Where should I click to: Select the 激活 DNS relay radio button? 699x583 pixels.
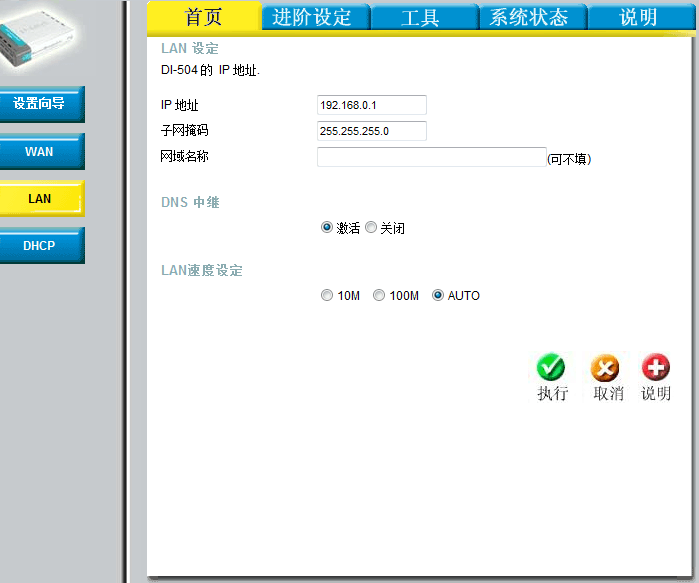327,228
